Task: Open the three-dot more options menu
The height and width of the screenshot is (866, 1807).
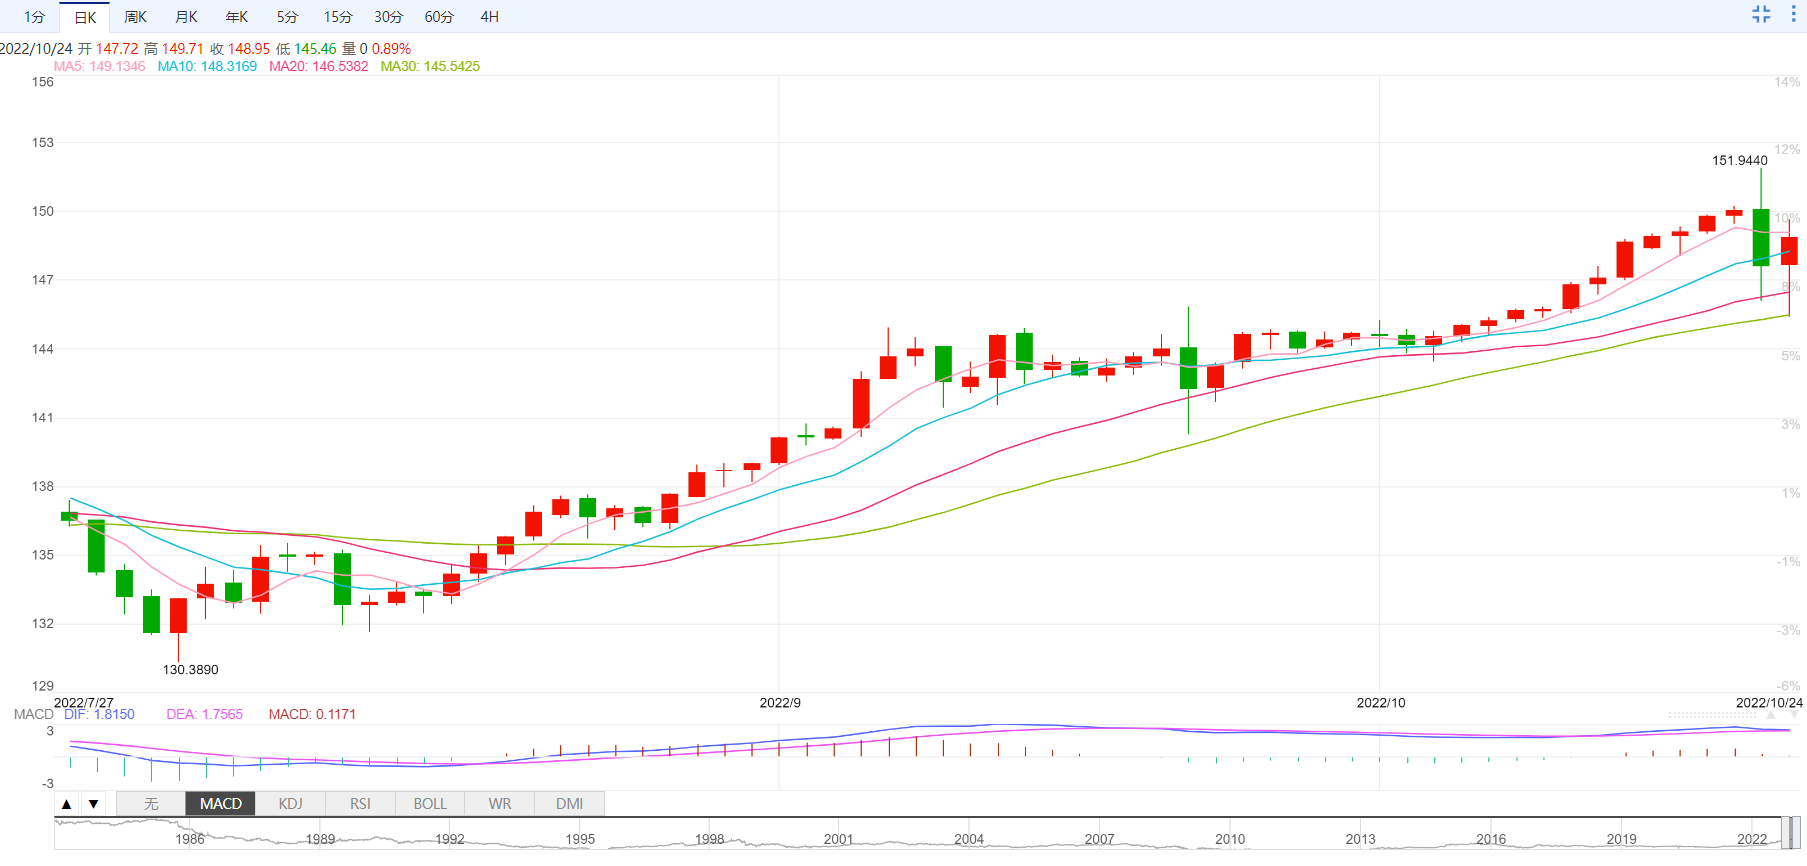Action: tap(1793, 14)
